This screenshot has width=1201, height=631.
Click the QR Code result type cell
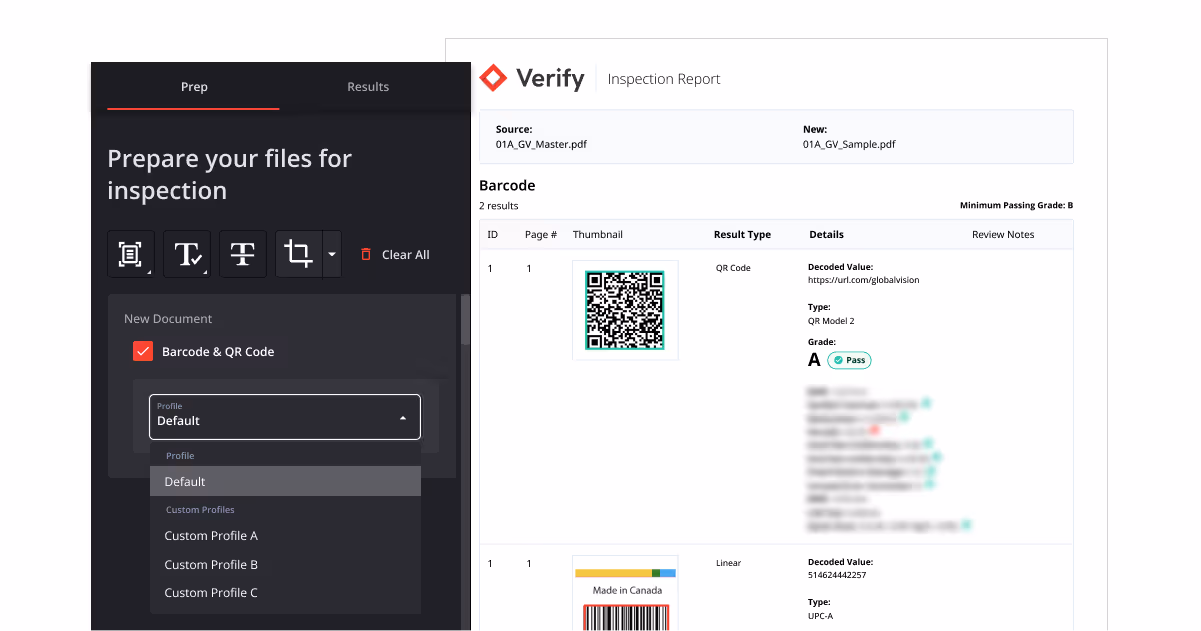point(733,268)
